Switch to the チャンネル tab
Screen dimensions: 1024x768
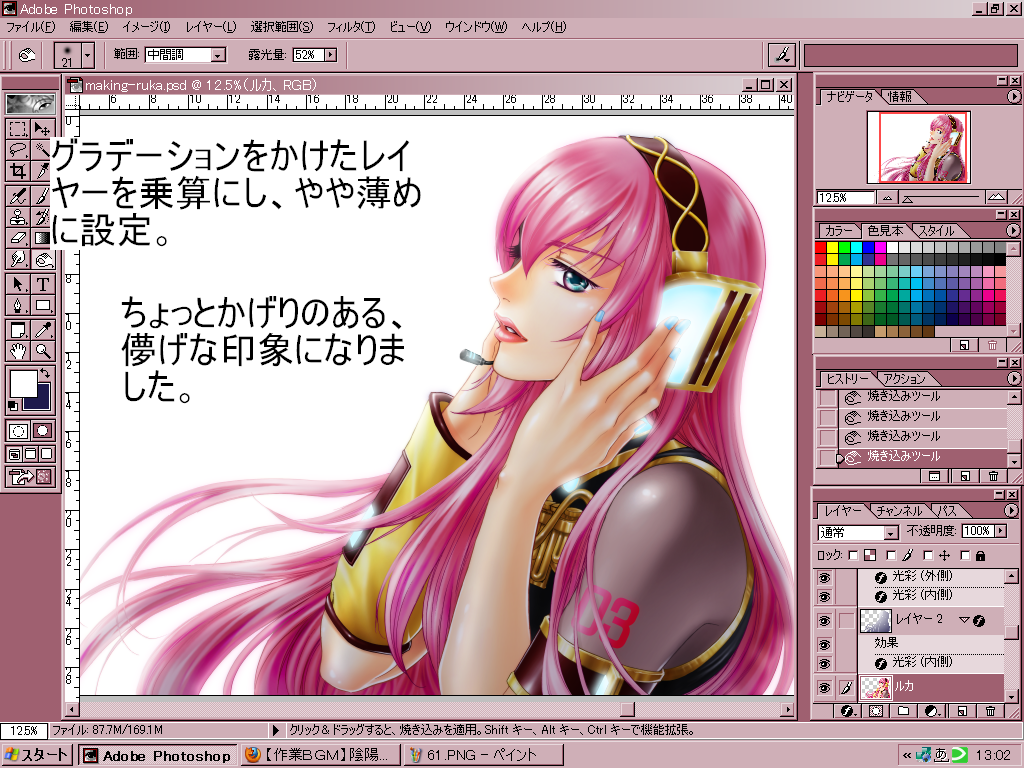(899, 510)
